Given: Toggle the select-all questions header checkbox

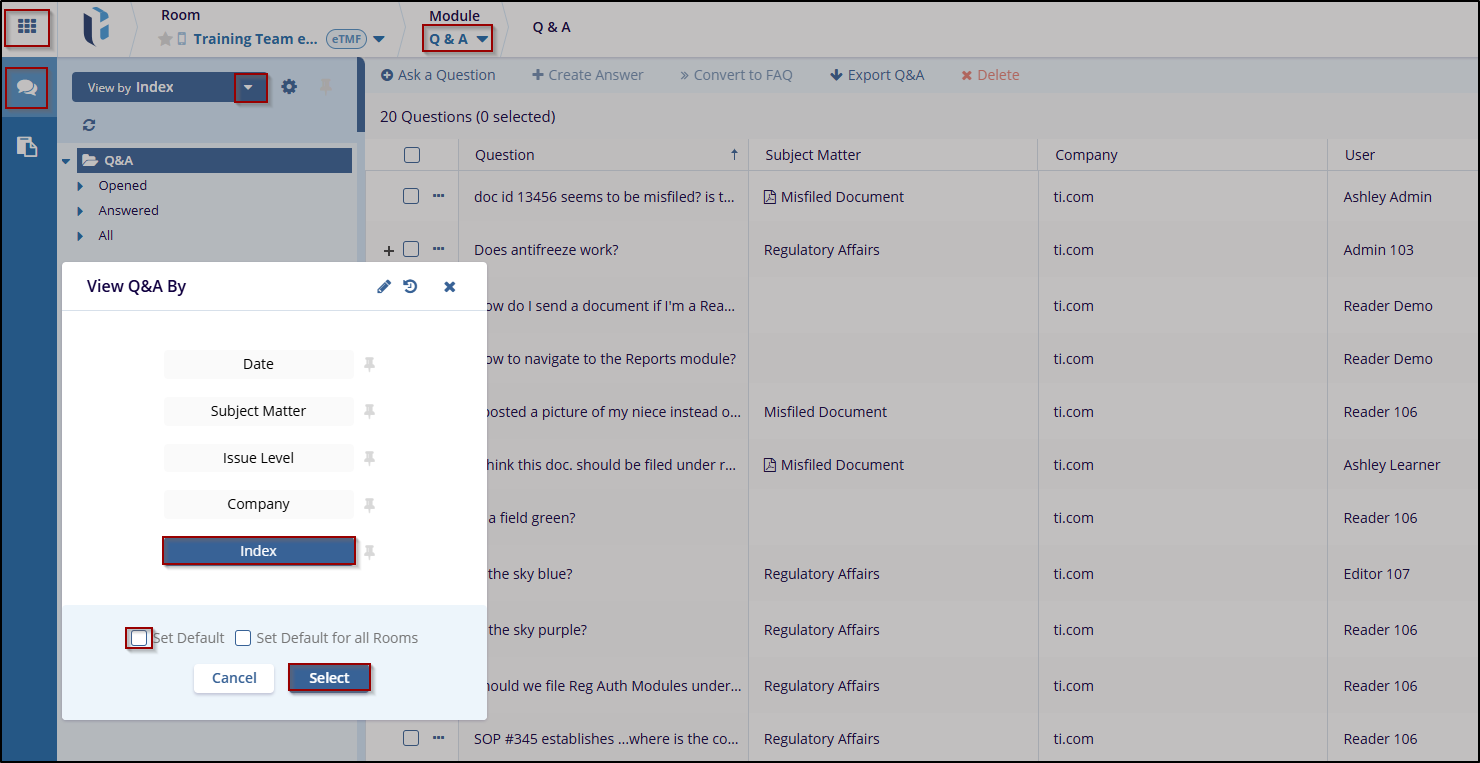Looking at the screenshot, I should 412,155.
